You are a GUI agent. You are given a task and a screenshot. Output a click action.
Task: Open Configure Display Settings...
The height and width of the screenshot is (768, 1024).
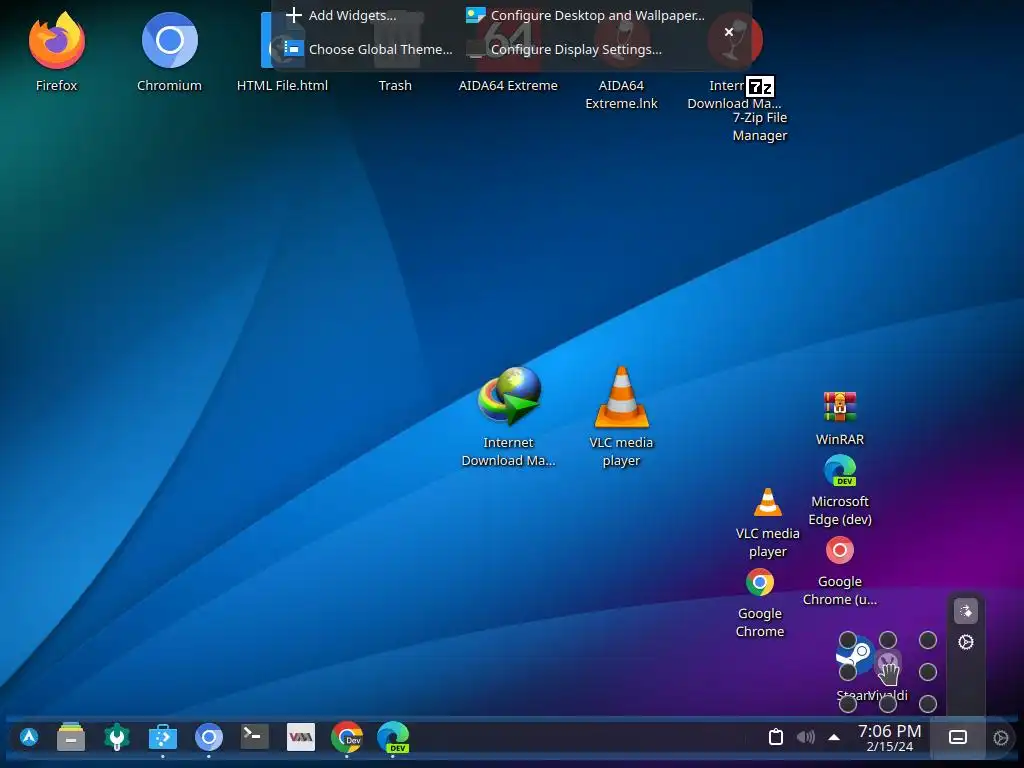564,49
